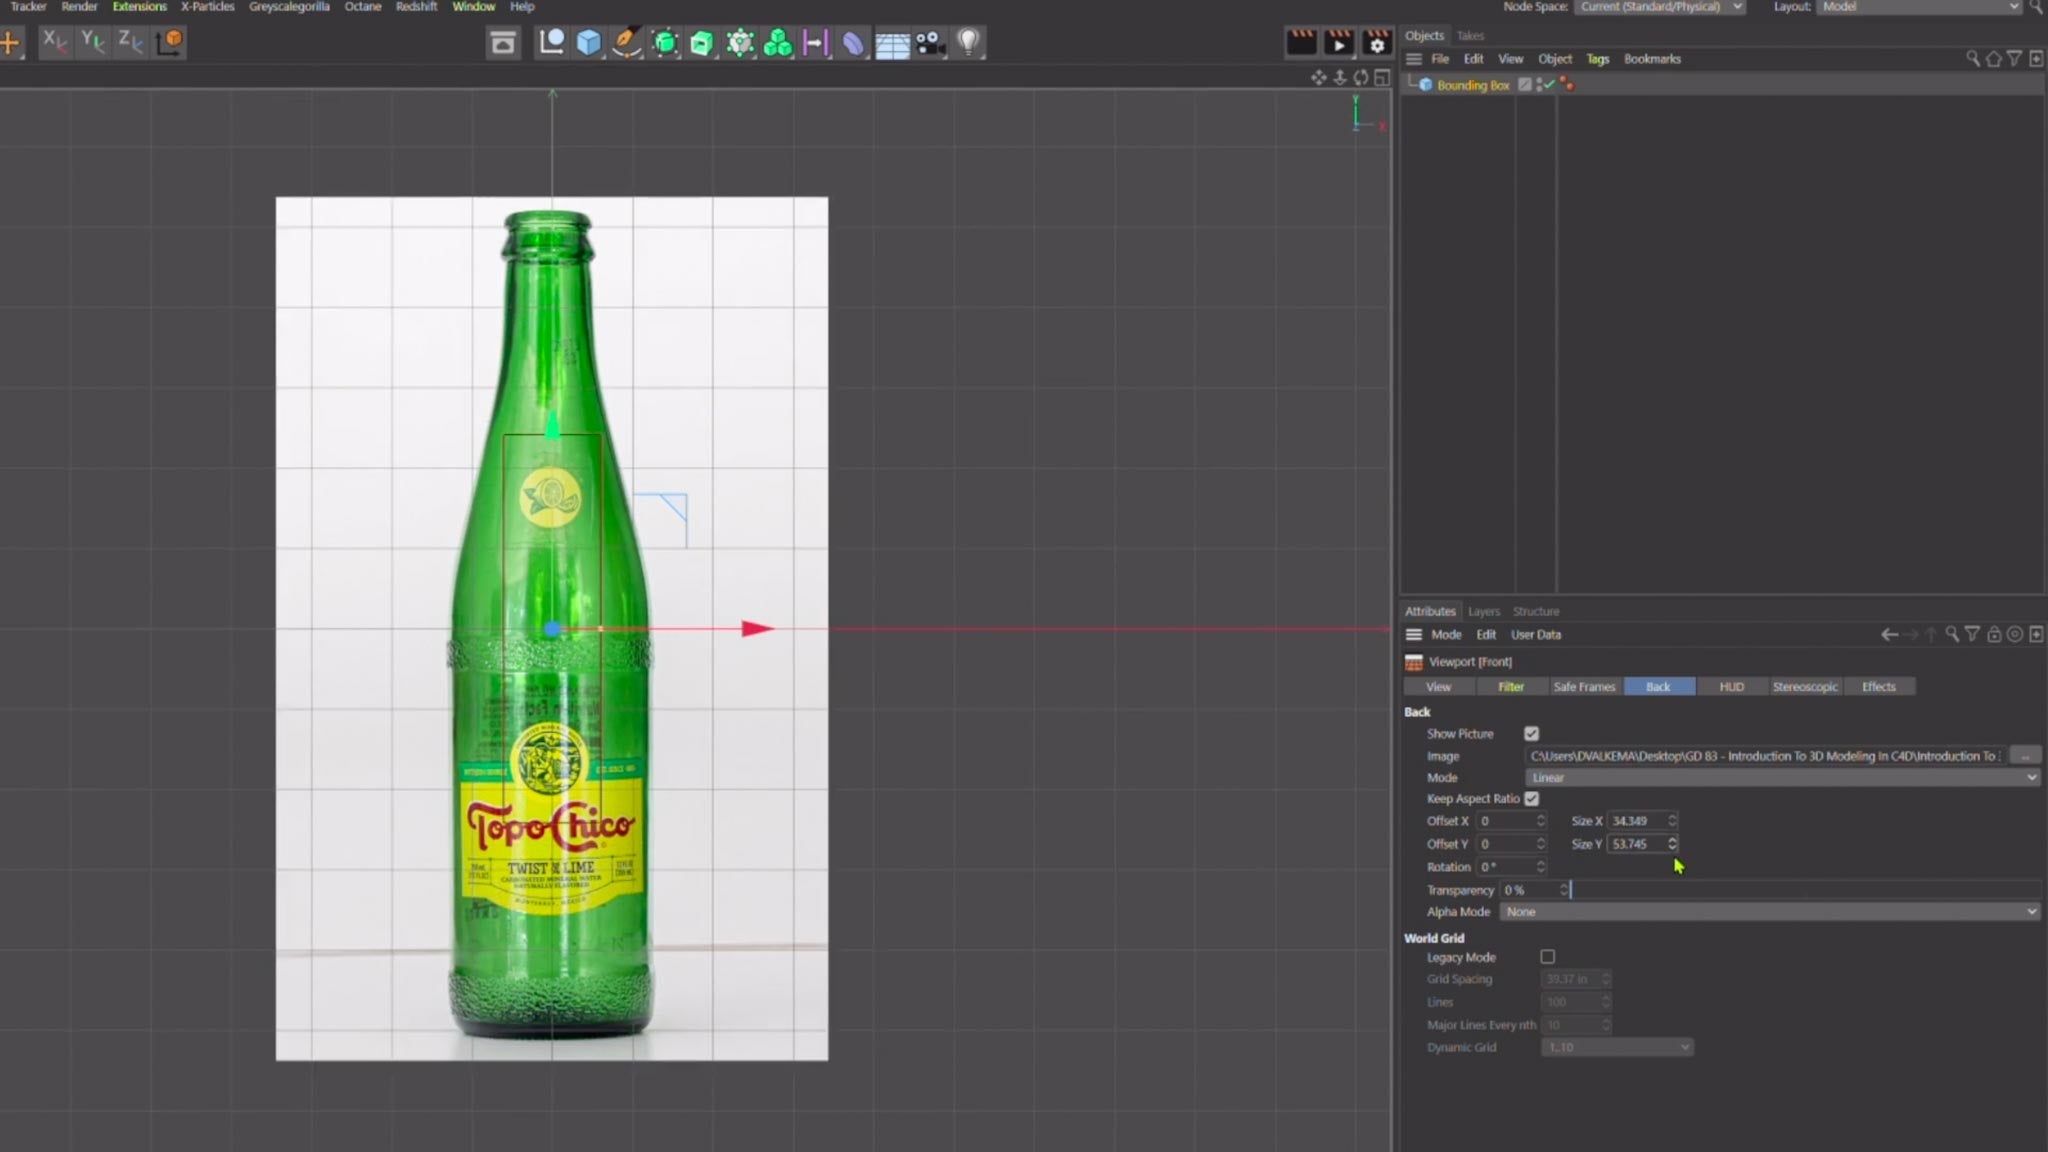
Task: Open the Mode dropdown showing Linear
Action: click(x=1780, y=777)
